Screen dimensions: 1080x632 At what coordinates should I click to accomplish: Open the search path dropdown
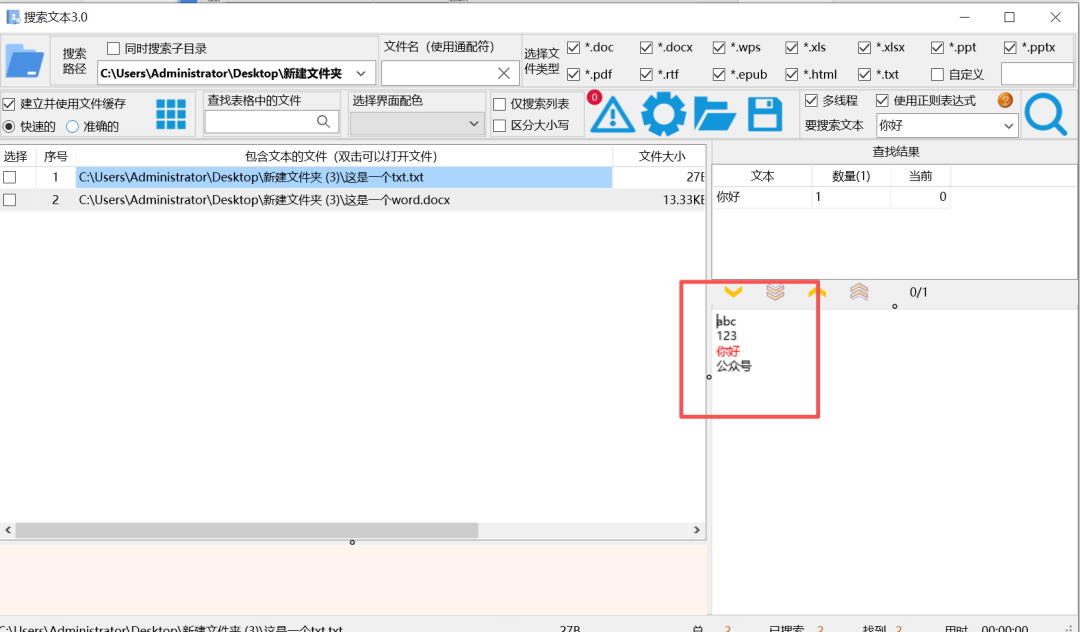coord(361,72)
